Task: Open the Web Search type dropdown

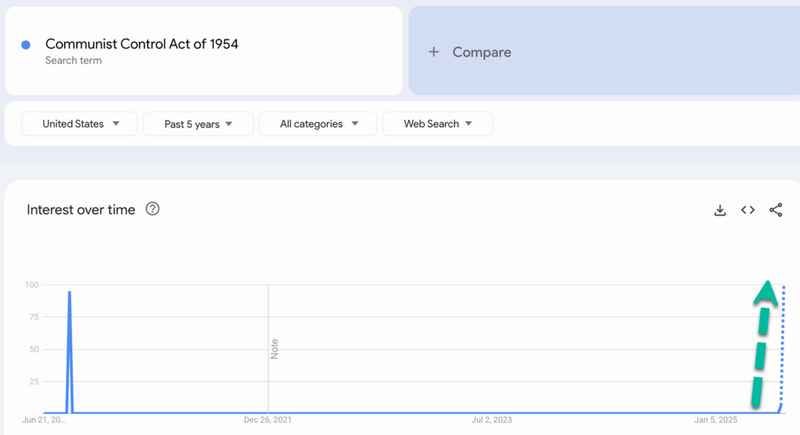Action: 438,124
